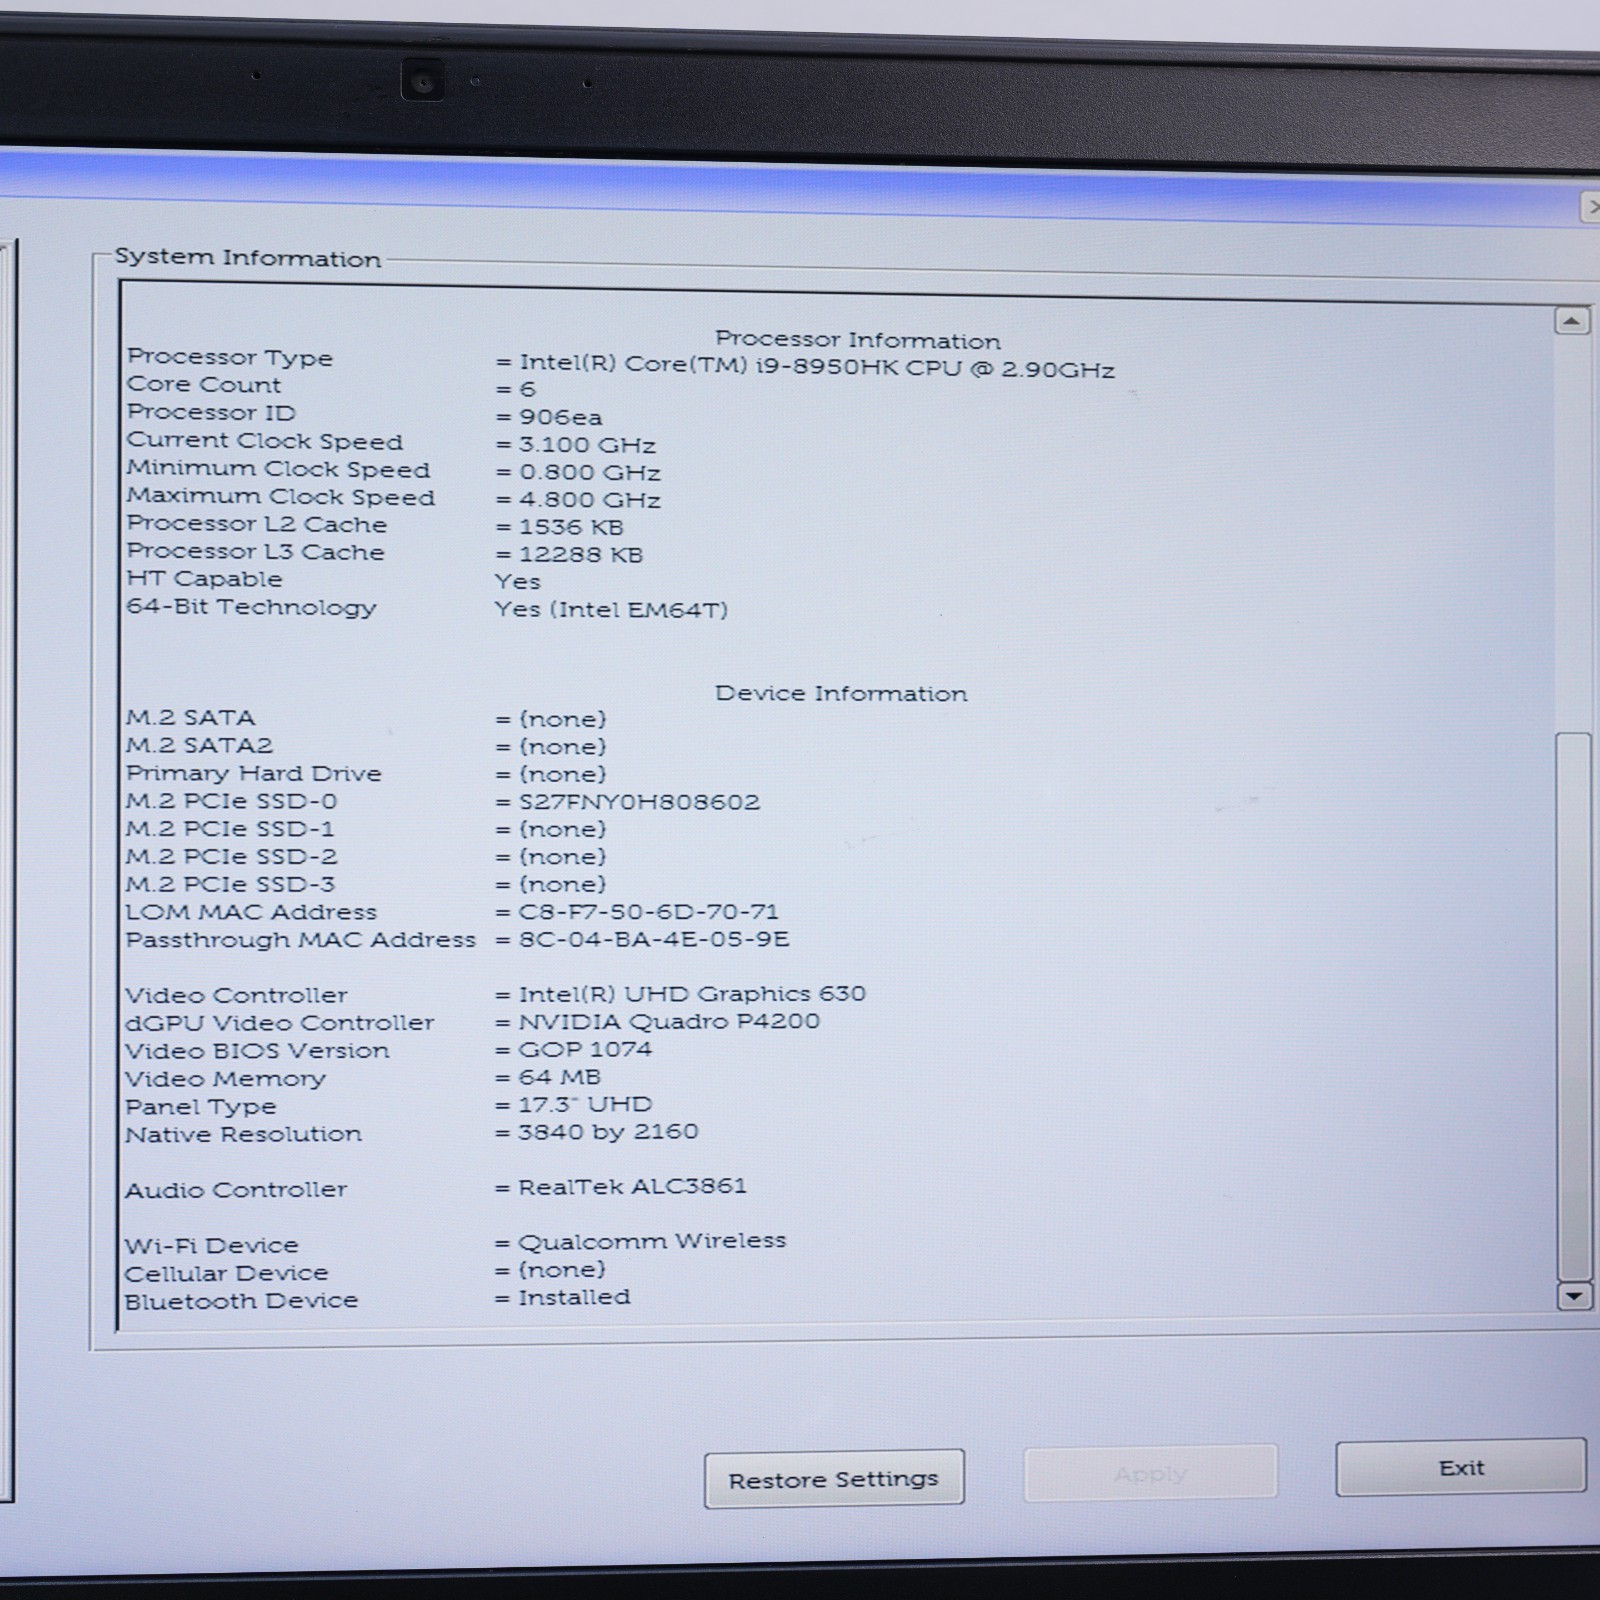Click the Processor ID value 906ea
Image resolution: width=1600 pixels, height=1600 pixels.
point(560,417)
